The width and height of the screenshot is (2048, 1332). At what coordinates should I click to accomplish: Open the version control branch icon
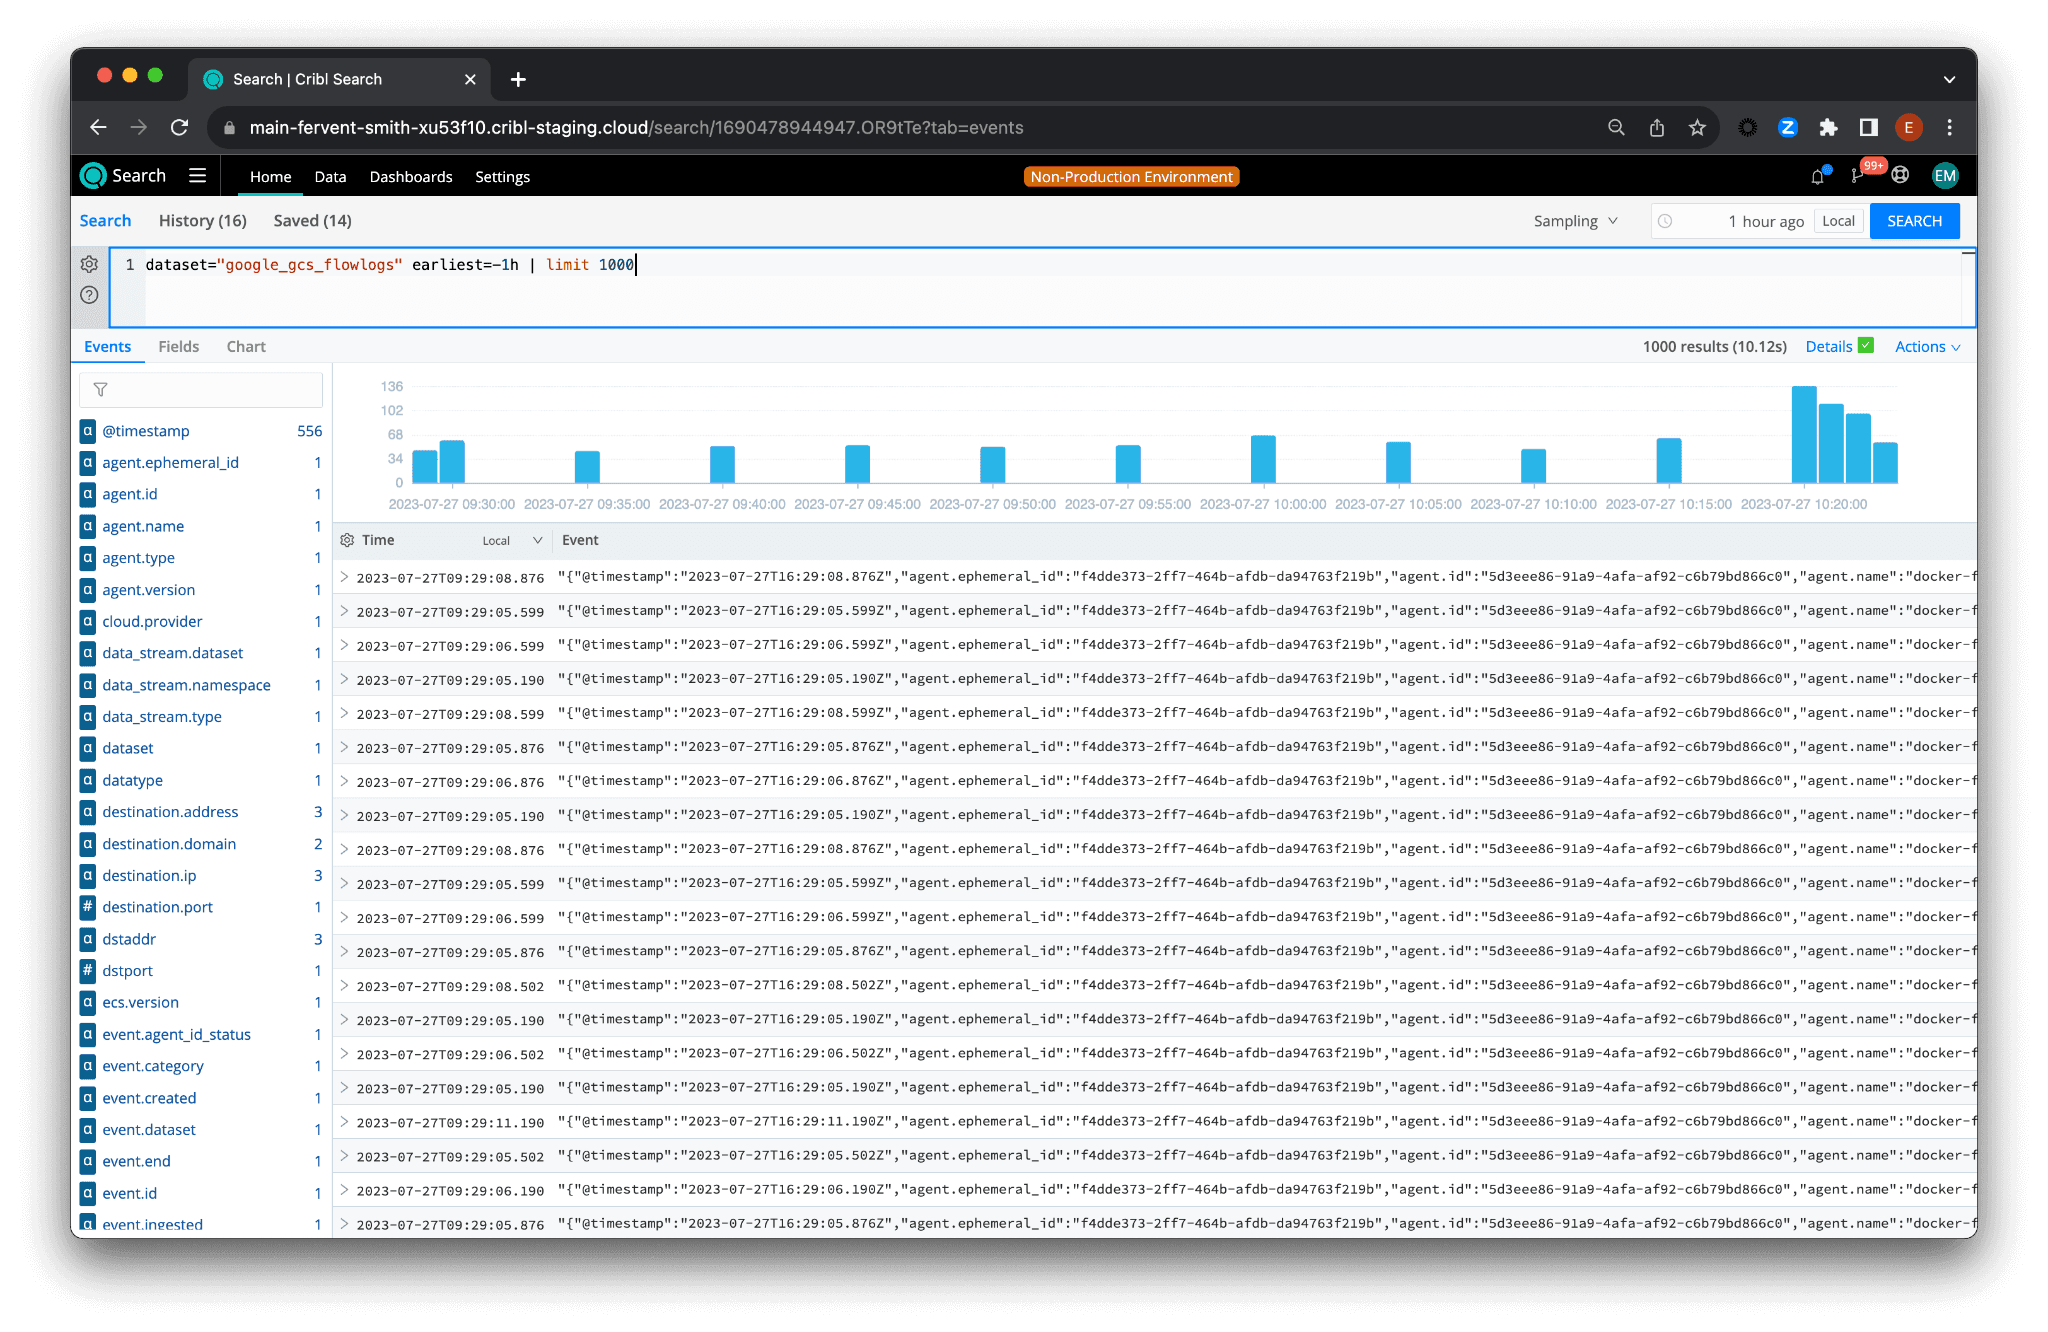coord(1857,176)
